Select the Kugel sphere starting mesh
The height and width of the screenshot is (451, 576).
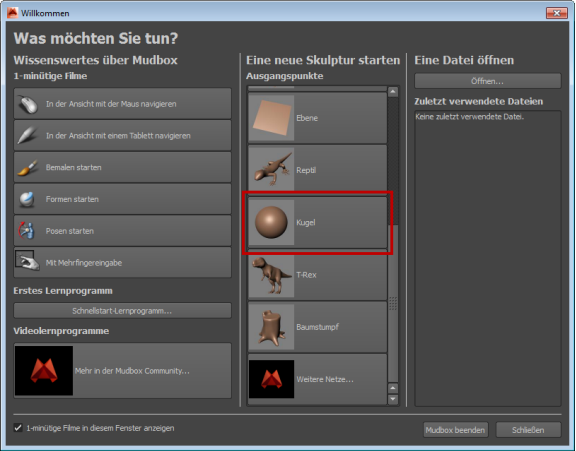(x=318, y=223)
